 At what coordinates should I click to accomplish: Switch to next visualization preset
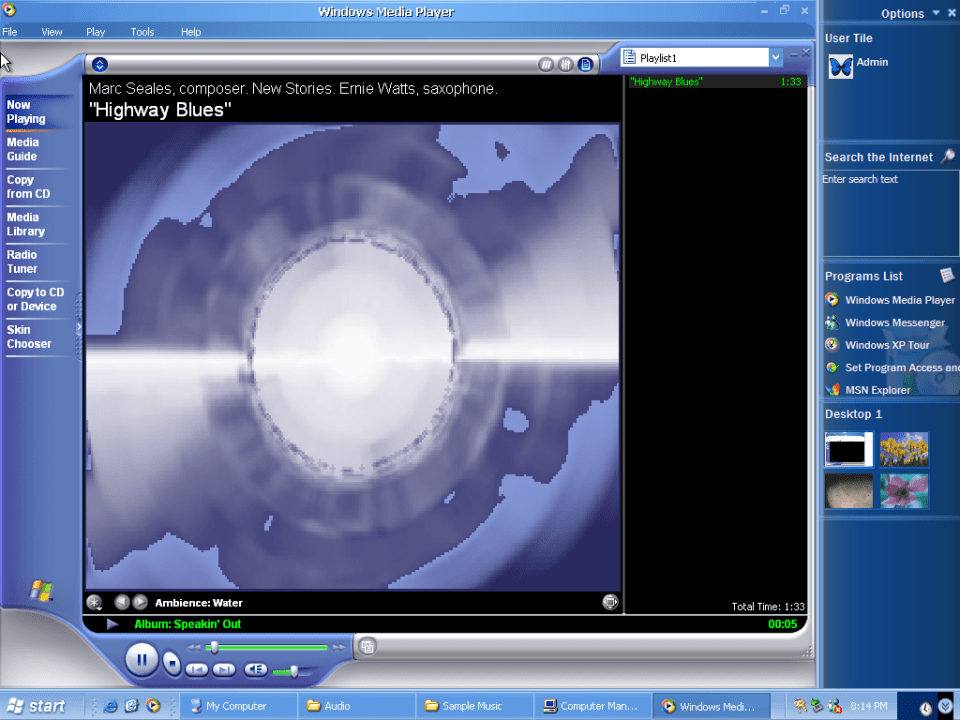pyautogui.click(x=141, y=602)
